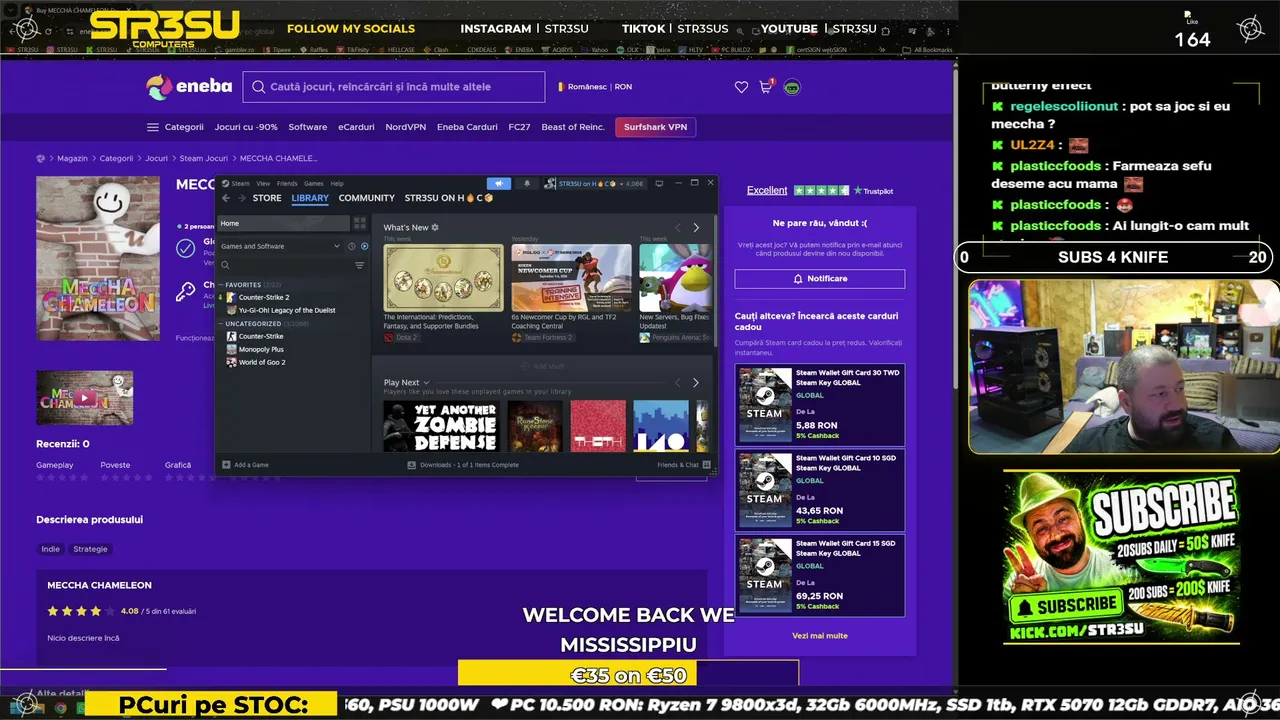Switch Steam to Big Picture mode
Viewport: 1280px width, 720px height.
pos(659,184)
